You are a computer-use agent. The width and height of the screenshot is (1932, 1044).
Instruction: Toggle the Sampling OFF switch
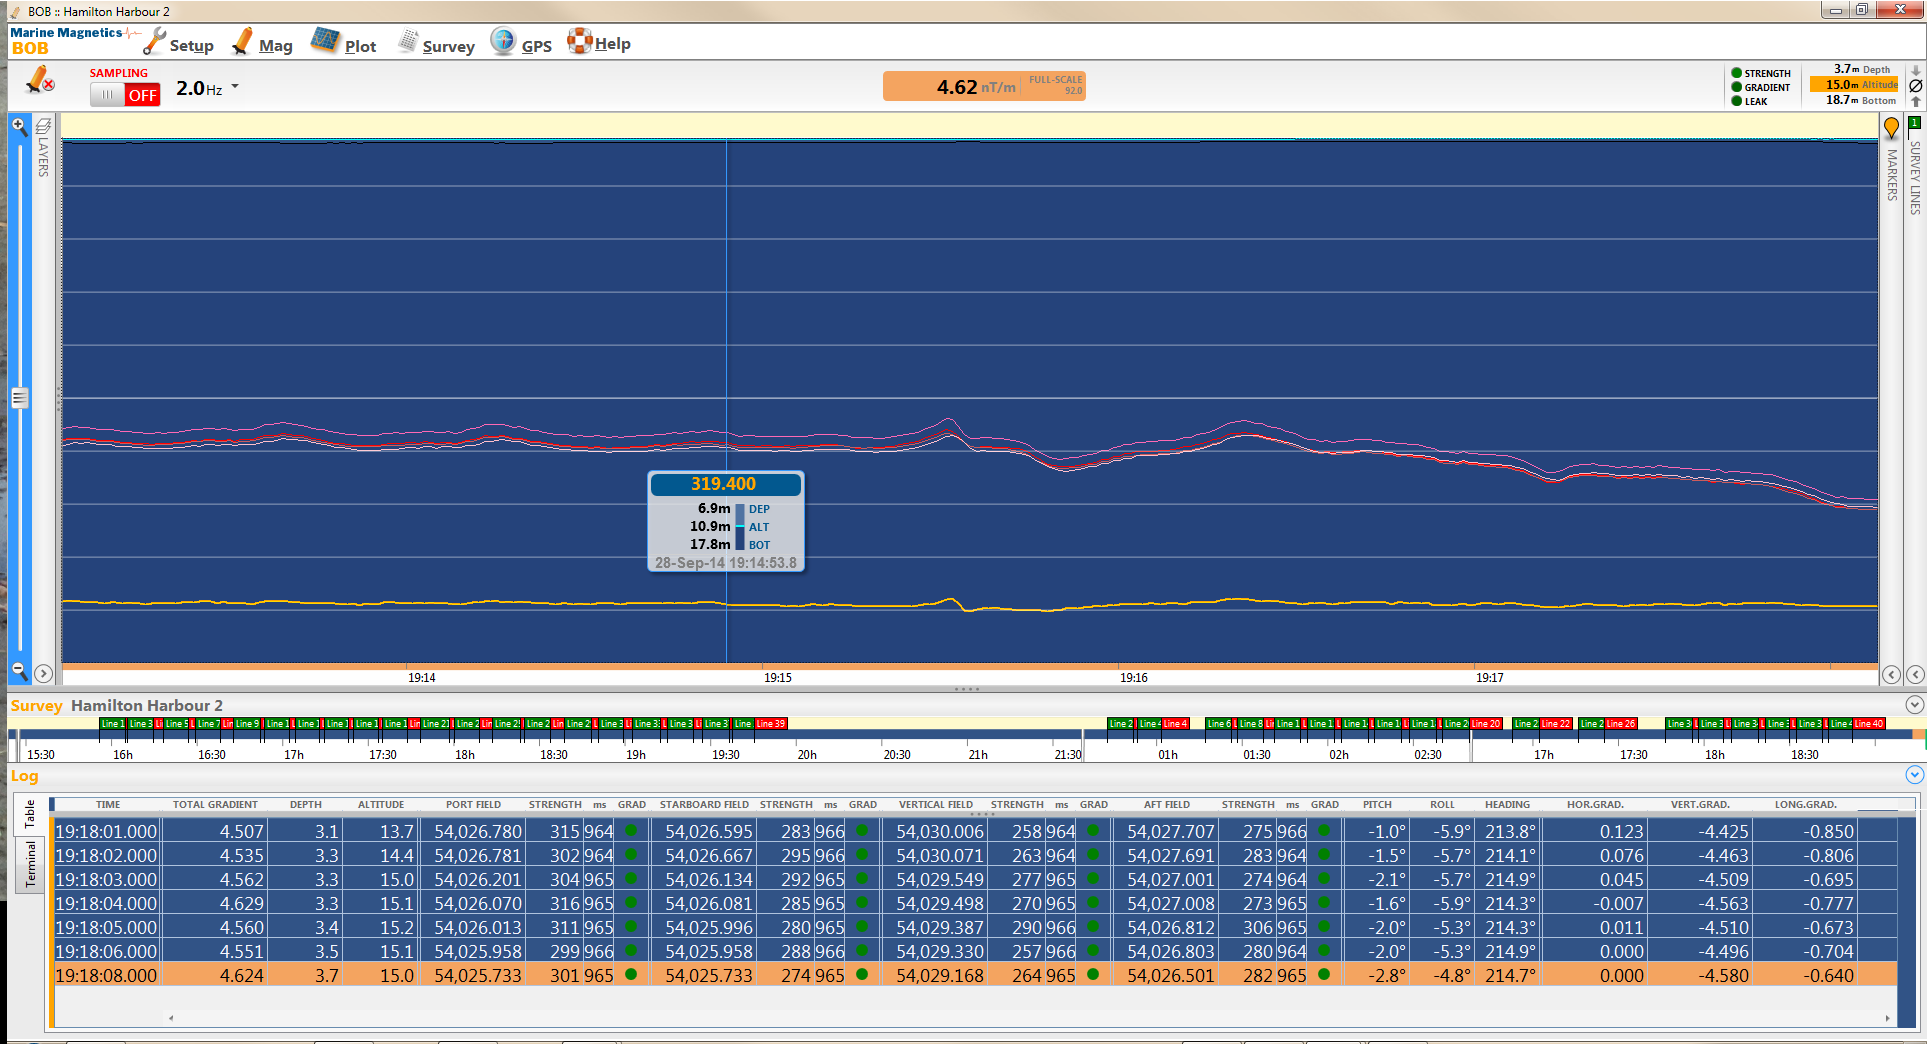(x=125, y=95)
